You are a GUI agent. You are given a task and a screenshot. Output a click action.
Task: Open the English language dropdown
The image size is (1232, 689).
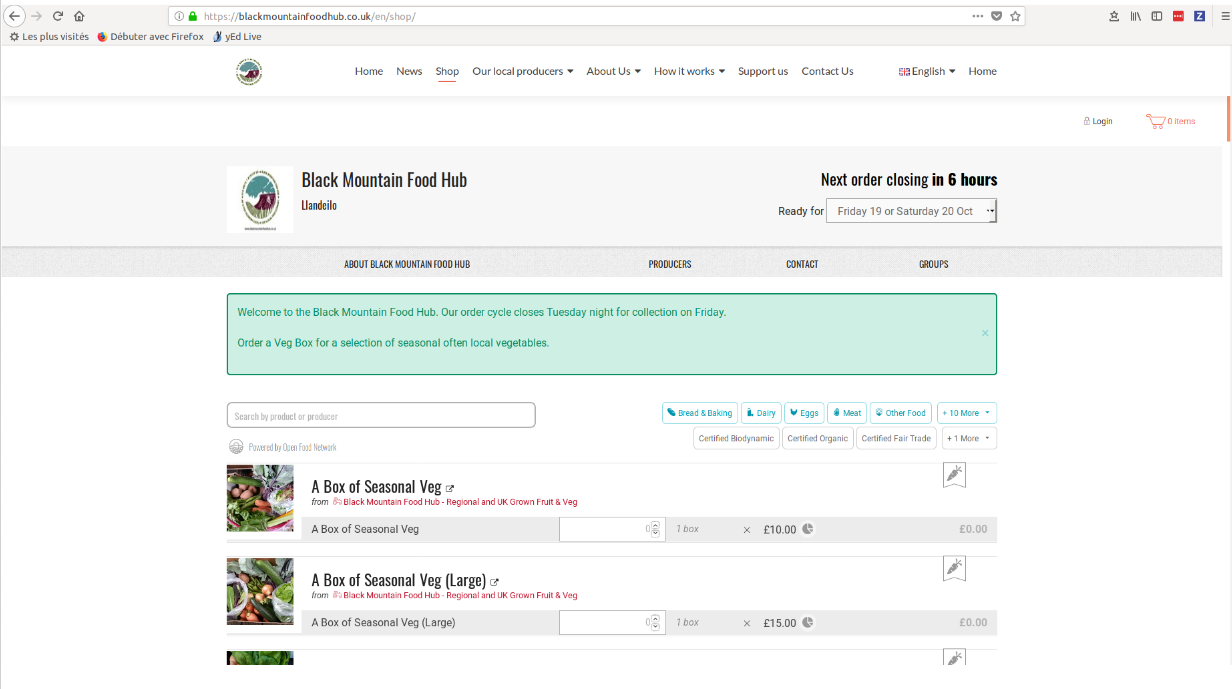[927, 71]
